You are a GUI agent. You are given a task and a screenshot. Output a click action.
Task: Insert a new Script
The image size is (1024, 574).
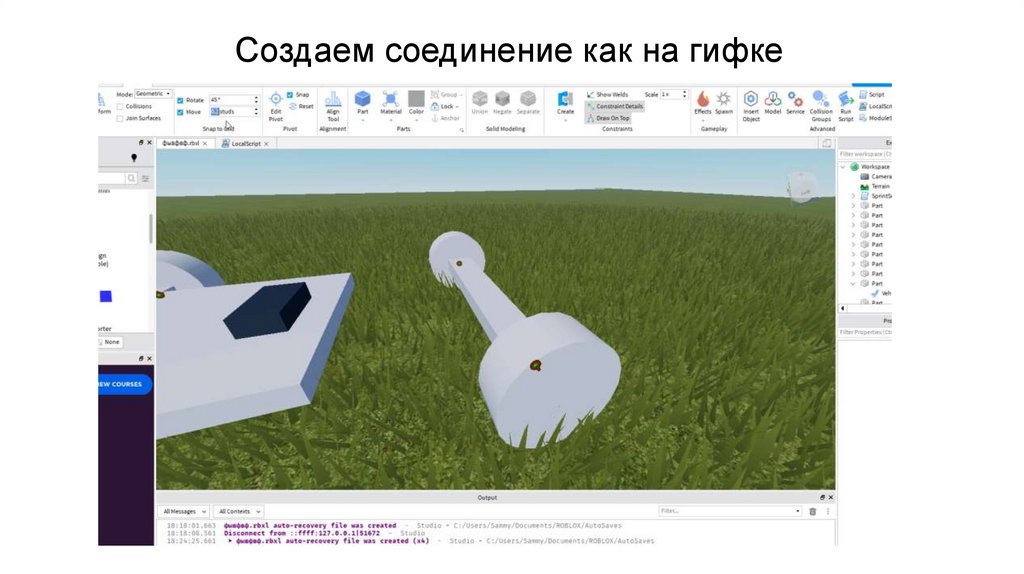click(x=872, y=95)
